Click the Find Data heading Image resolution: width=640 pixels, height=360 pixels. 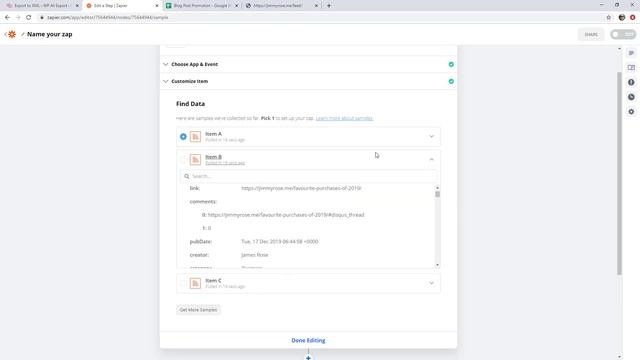click(x=191, y=104)
